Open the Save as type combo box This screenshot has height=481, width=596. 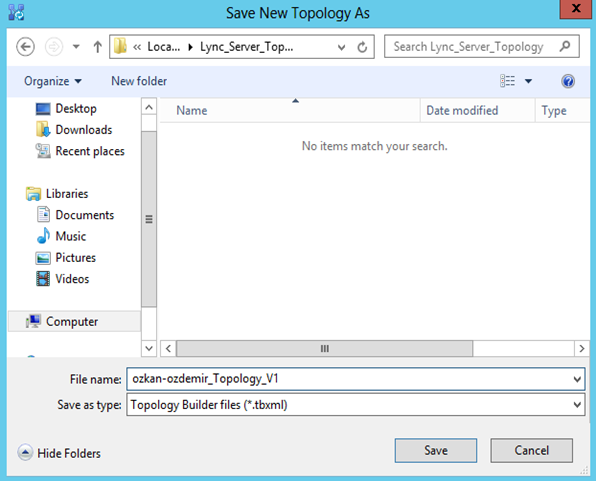355,405
